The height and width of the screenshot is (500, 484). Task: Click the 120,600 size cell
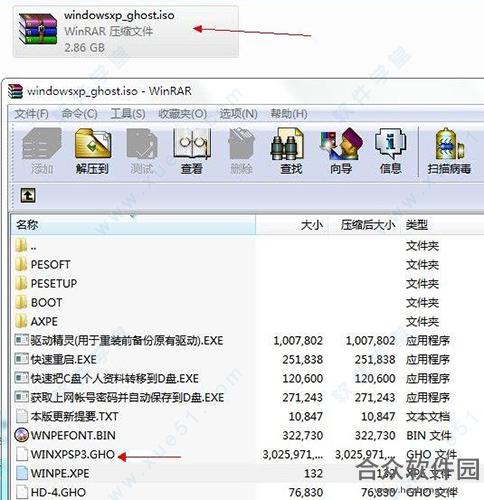303,379
